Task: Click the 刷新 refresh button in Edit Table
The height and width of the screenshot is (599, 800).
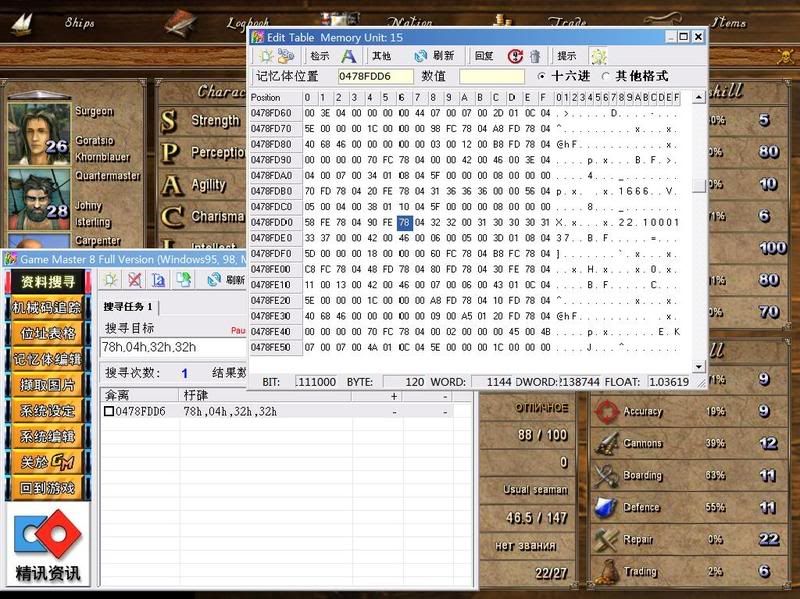Action: click(x=434, y=56)
